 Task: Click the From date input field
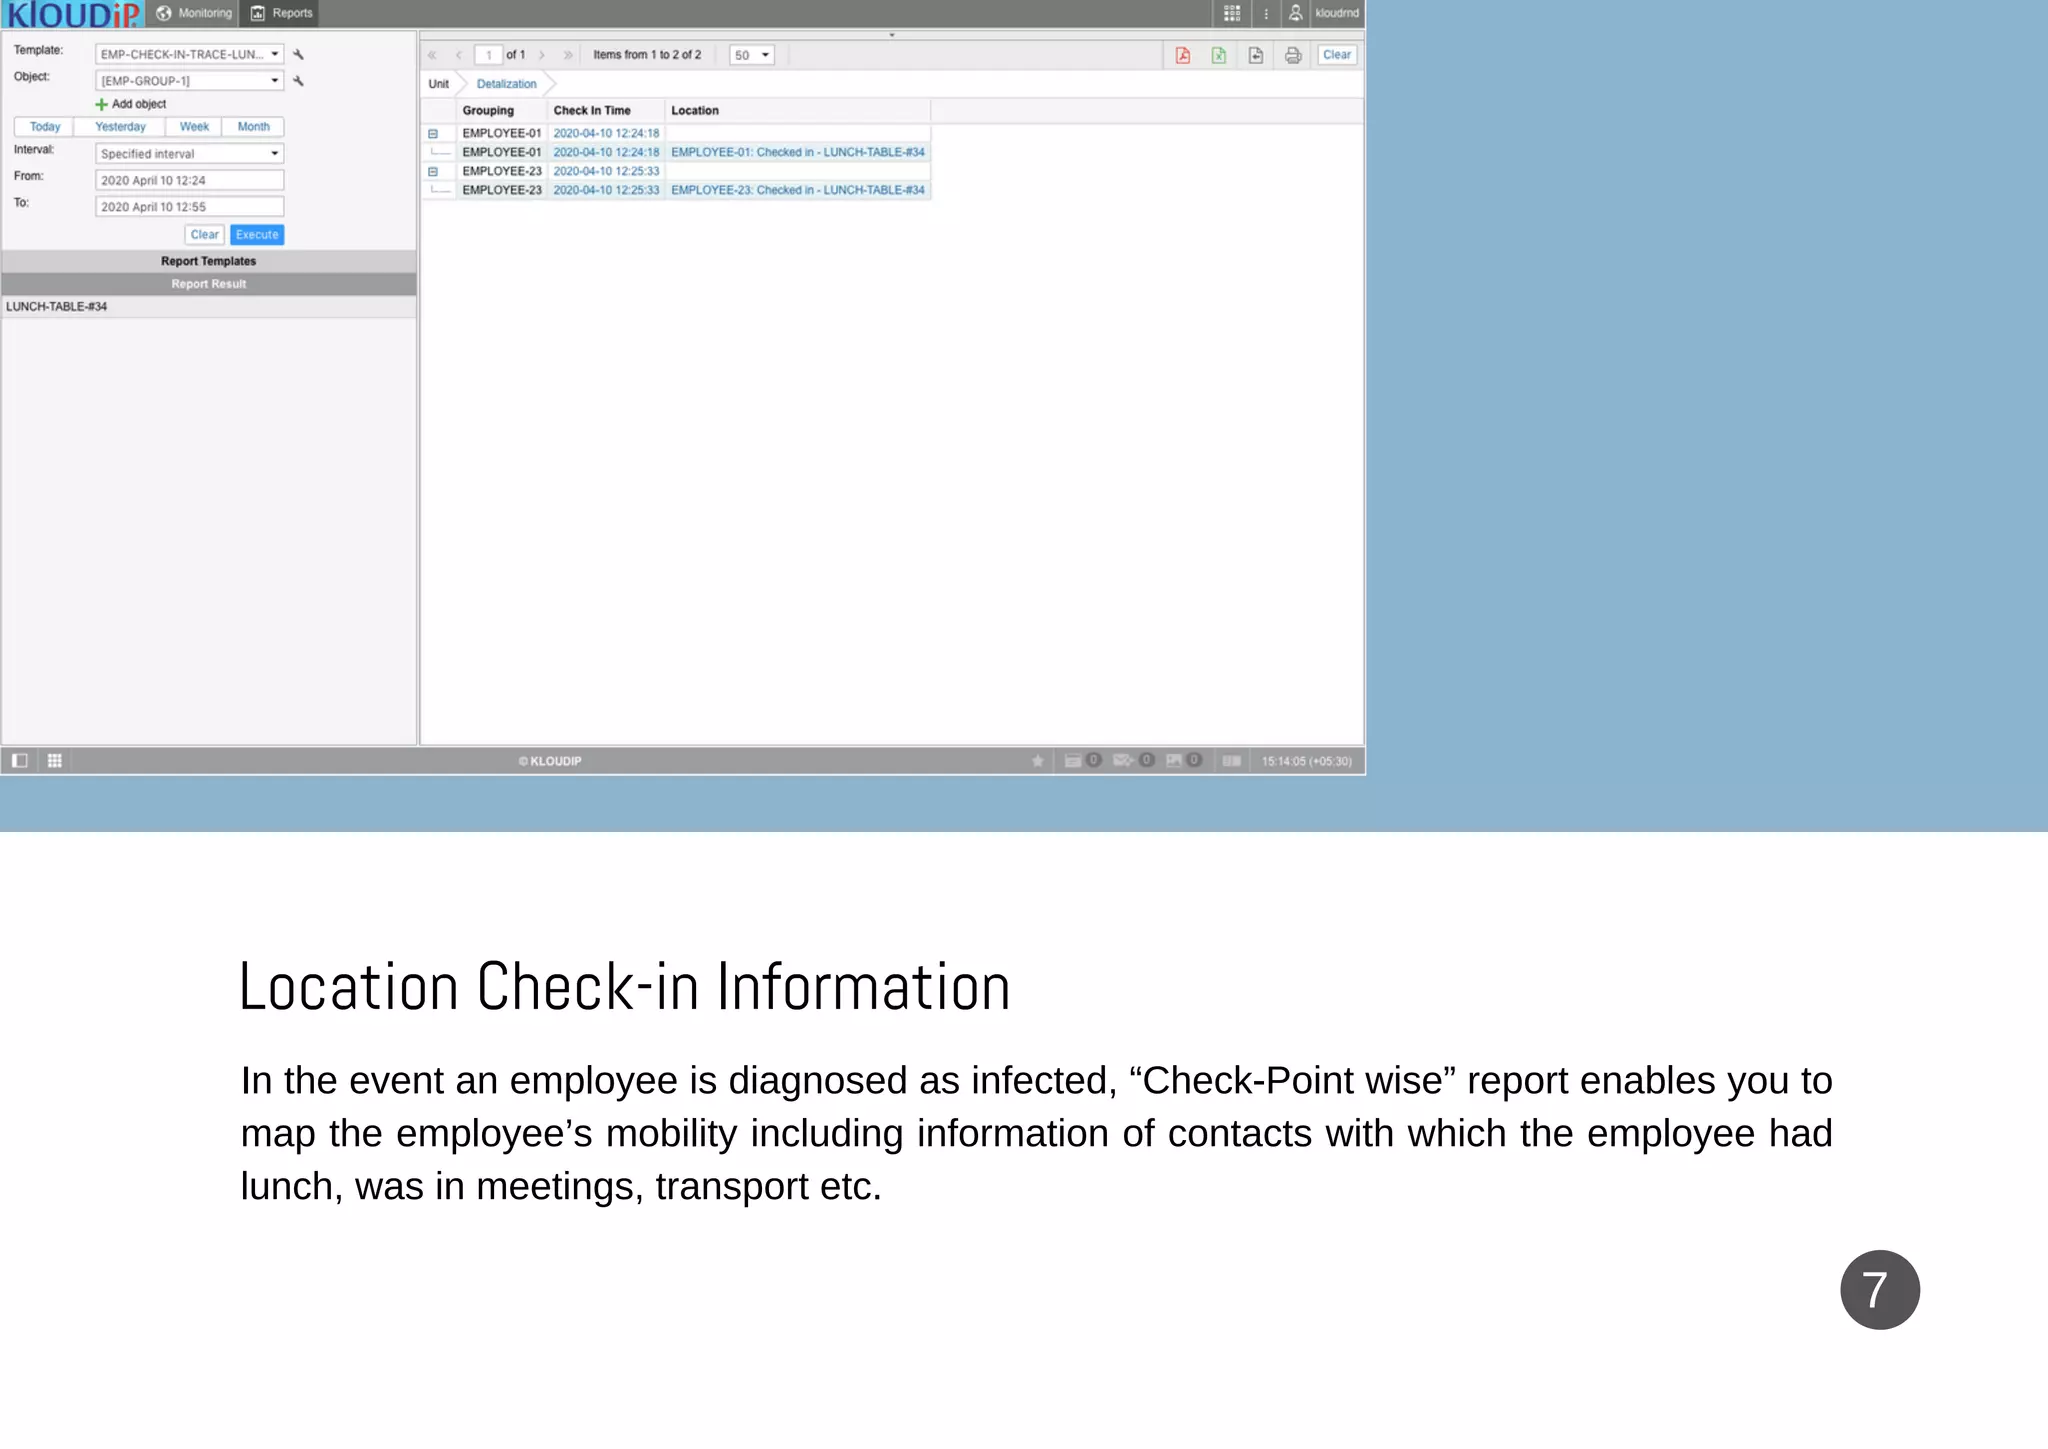coord(189,180)
